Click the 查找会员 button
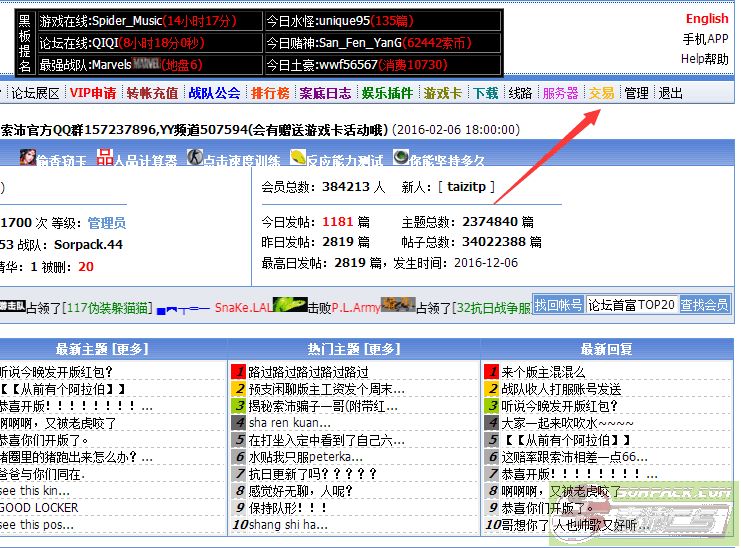741x548 pixels. [704, 305]
